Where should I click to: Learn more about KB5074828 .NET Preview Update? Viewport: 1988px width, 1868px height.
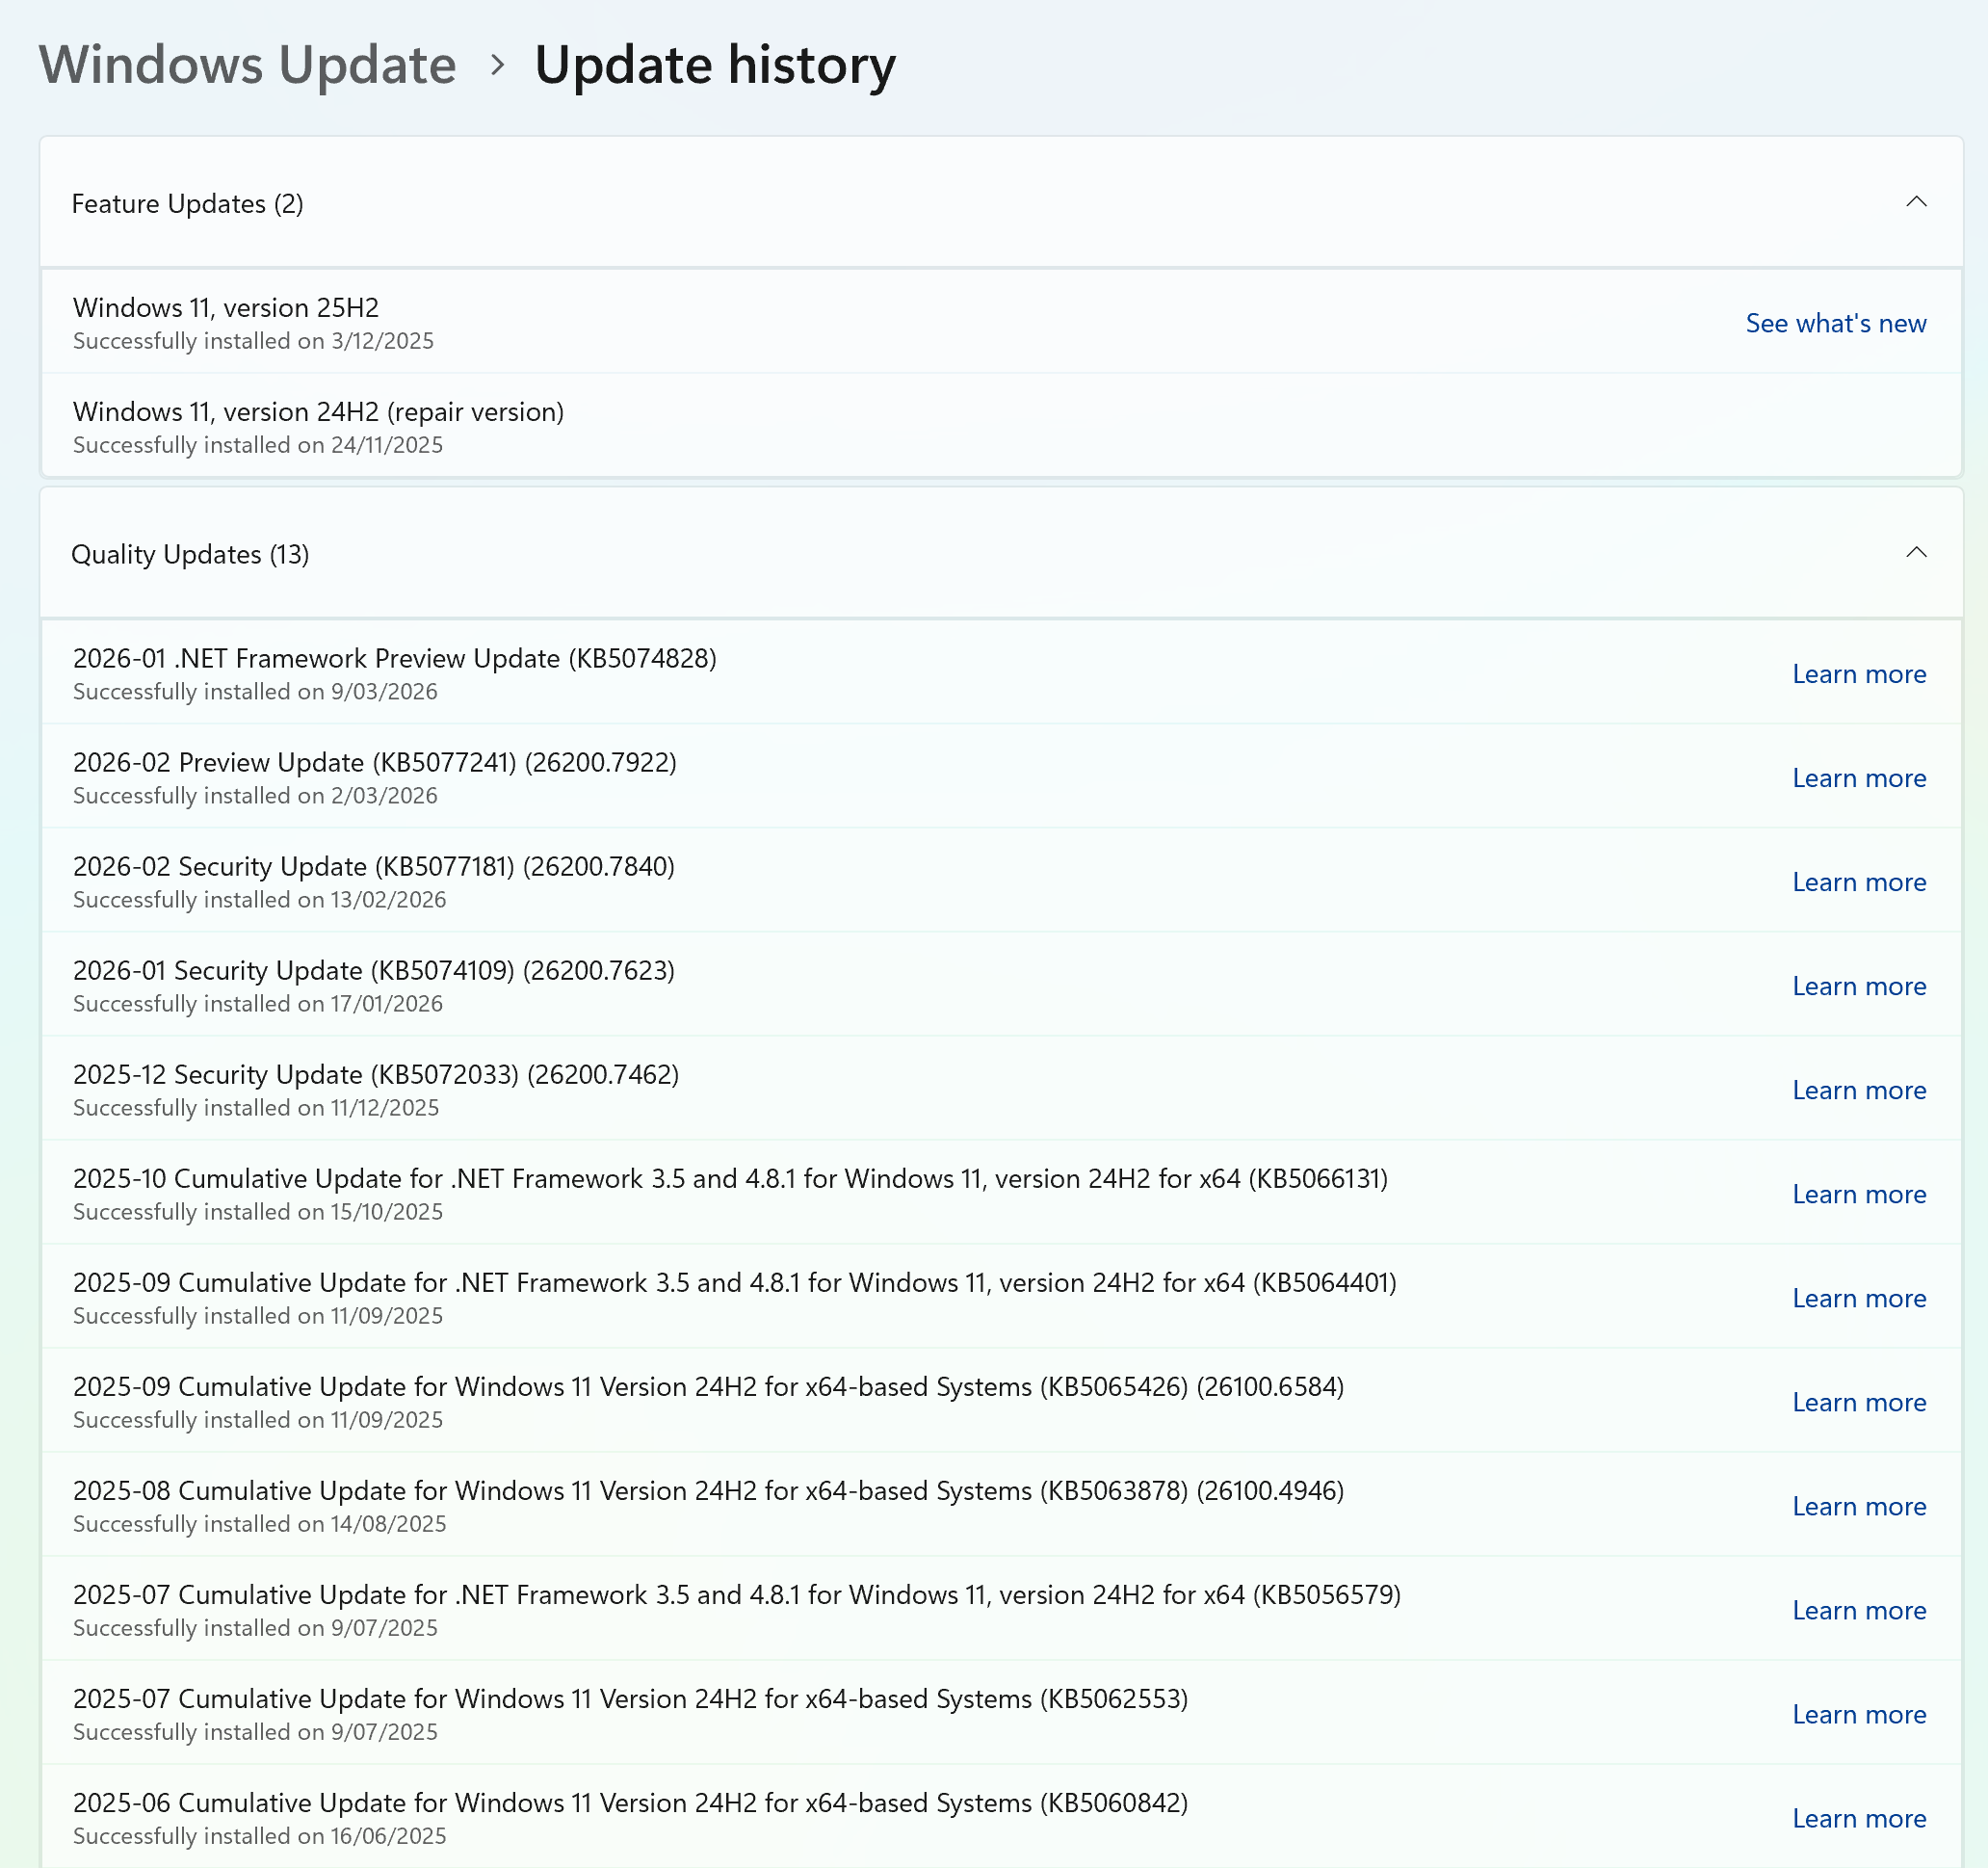pyautogui.click(x=1858, y=674)
